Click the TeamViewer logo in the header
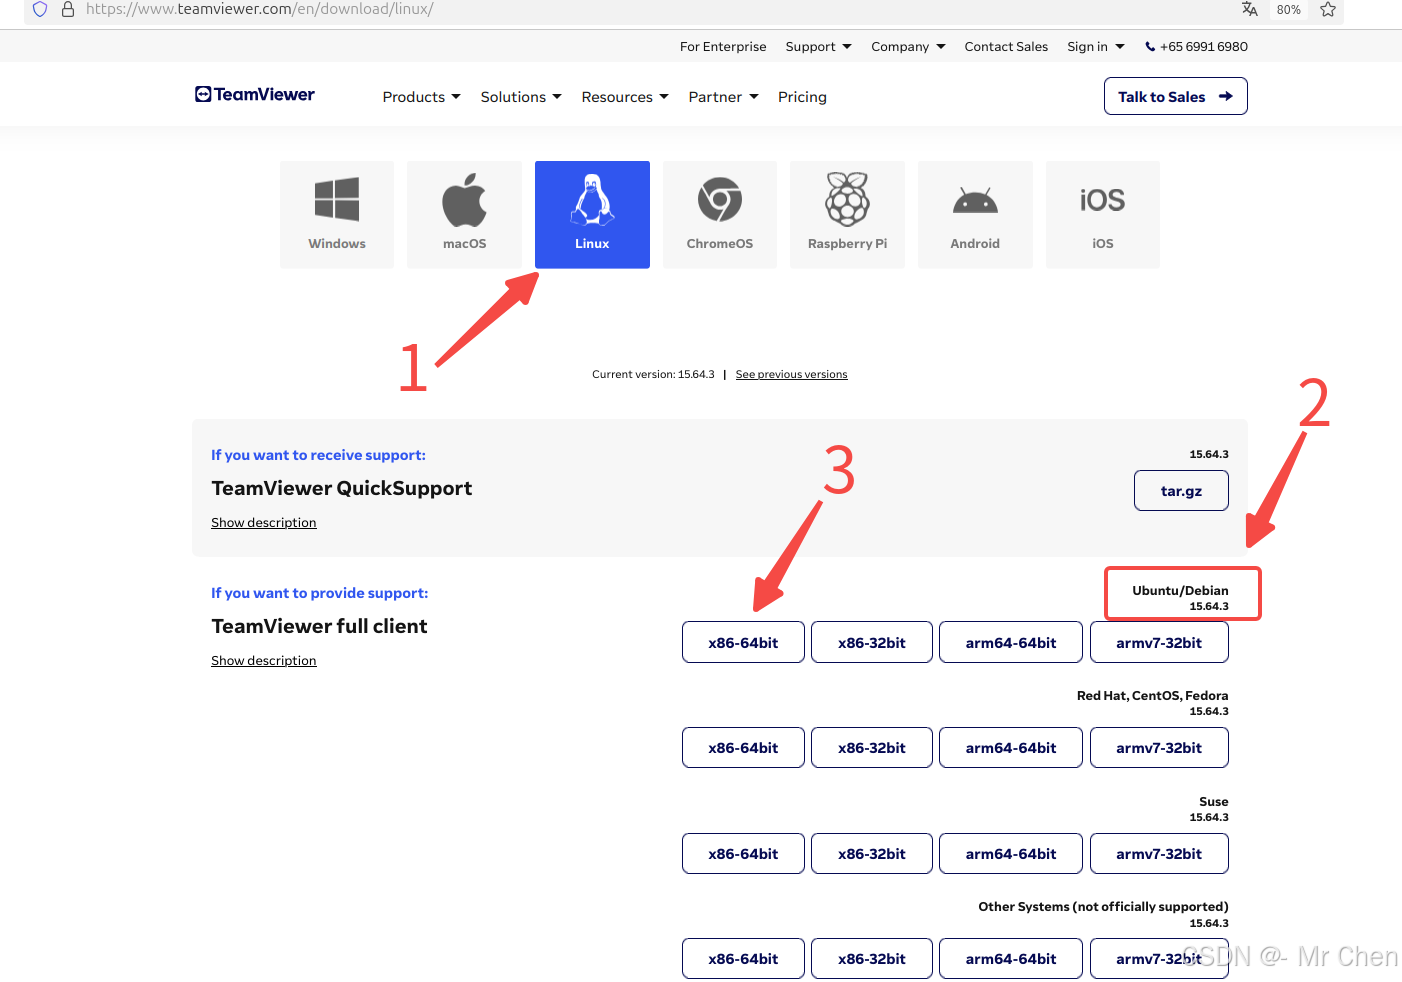 click(254, 94)
